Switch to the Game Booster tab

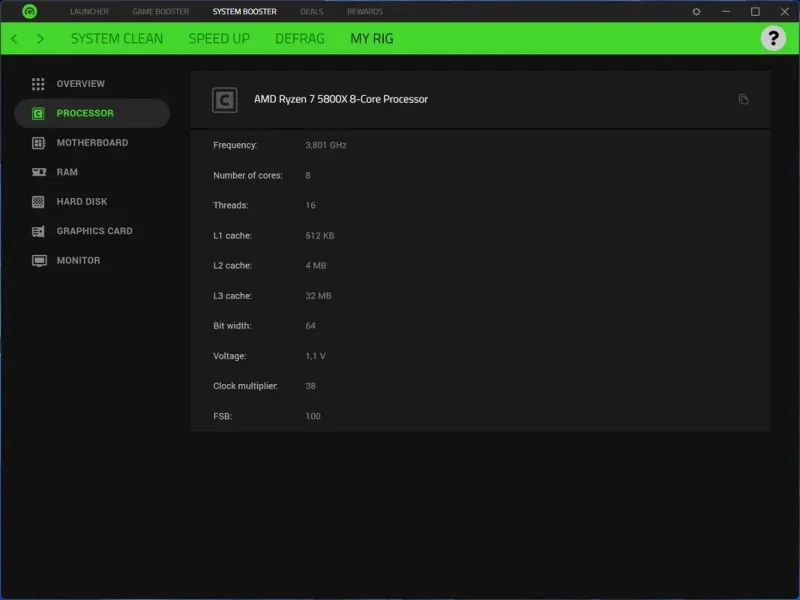[161, 11]
